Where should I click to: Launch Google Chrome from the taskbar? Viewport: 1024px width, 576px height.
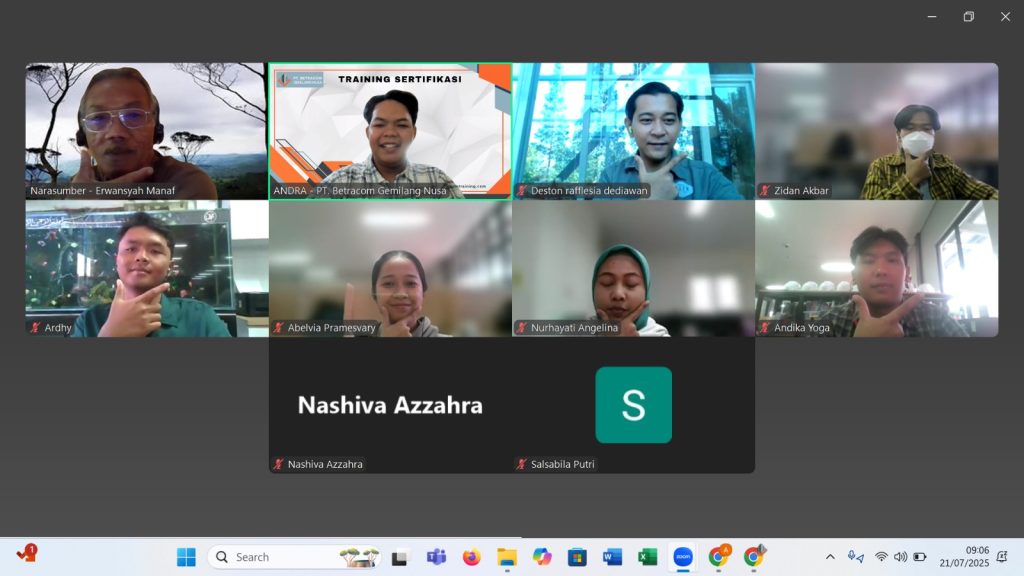pos(717,557)
